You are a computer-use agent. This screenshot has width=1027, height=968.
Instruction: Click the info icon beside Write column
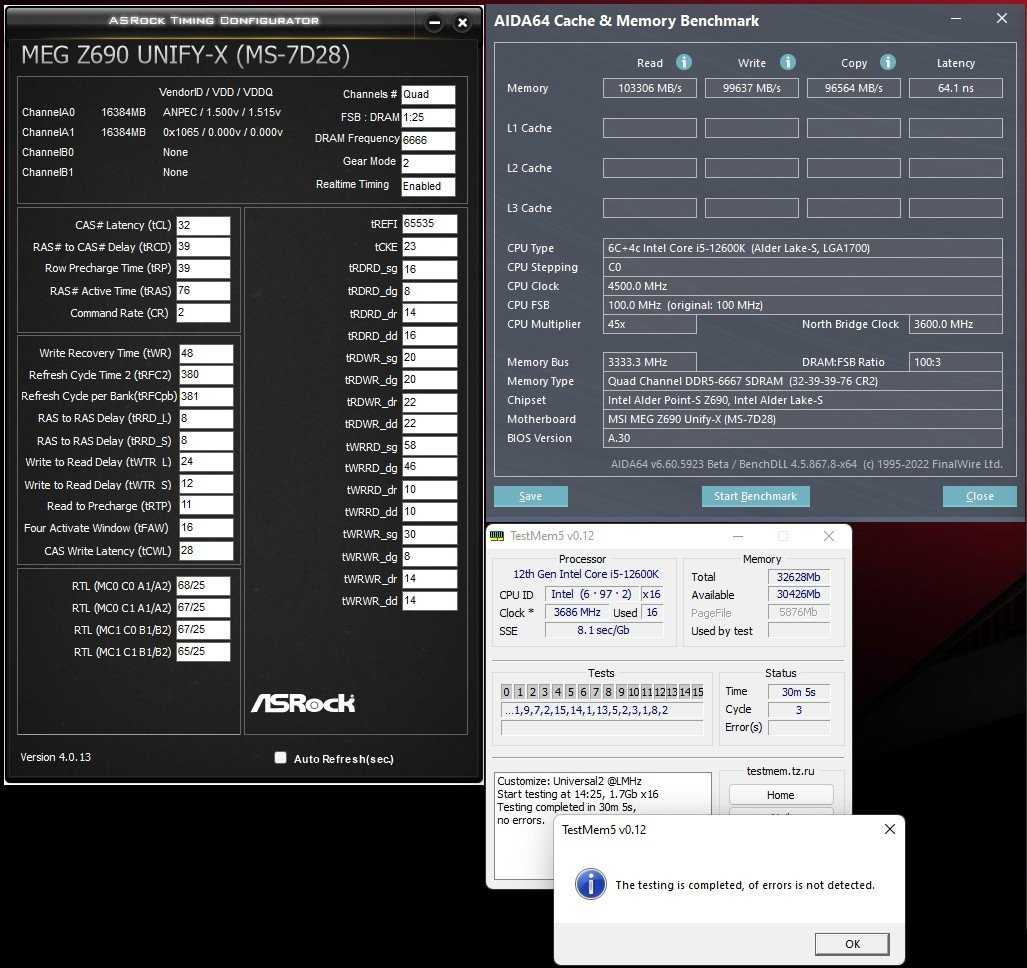click(x=788, y=62)
